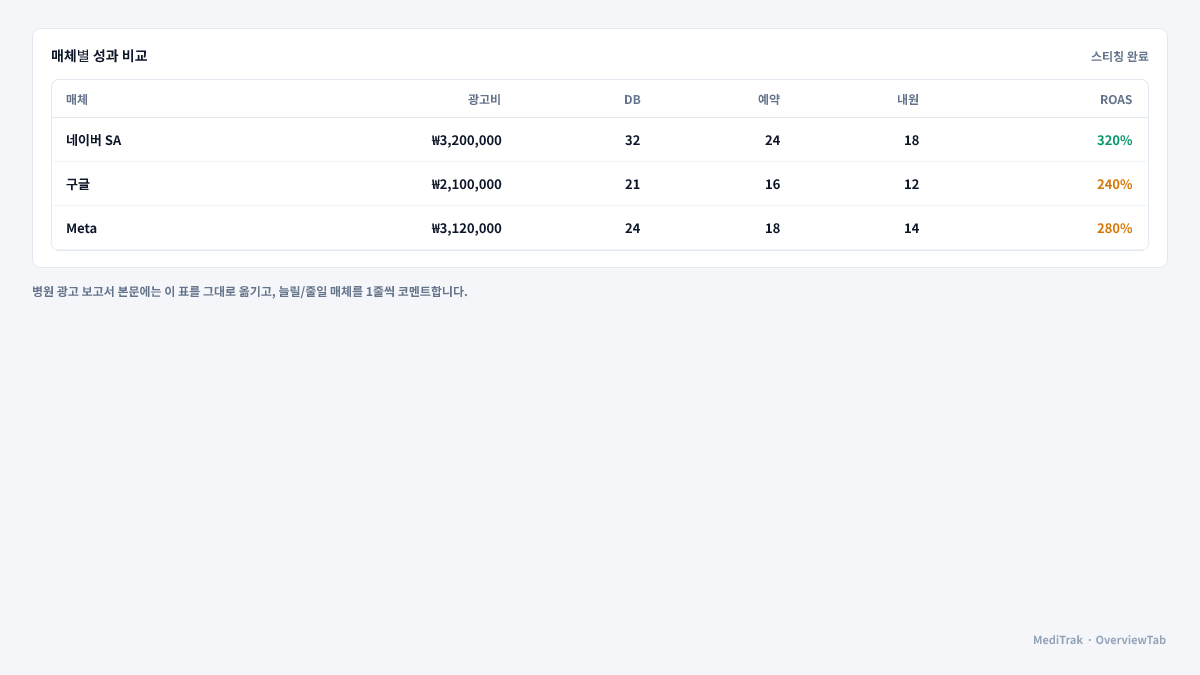
Task: Click the 광고비 column header
Action: 484,99
